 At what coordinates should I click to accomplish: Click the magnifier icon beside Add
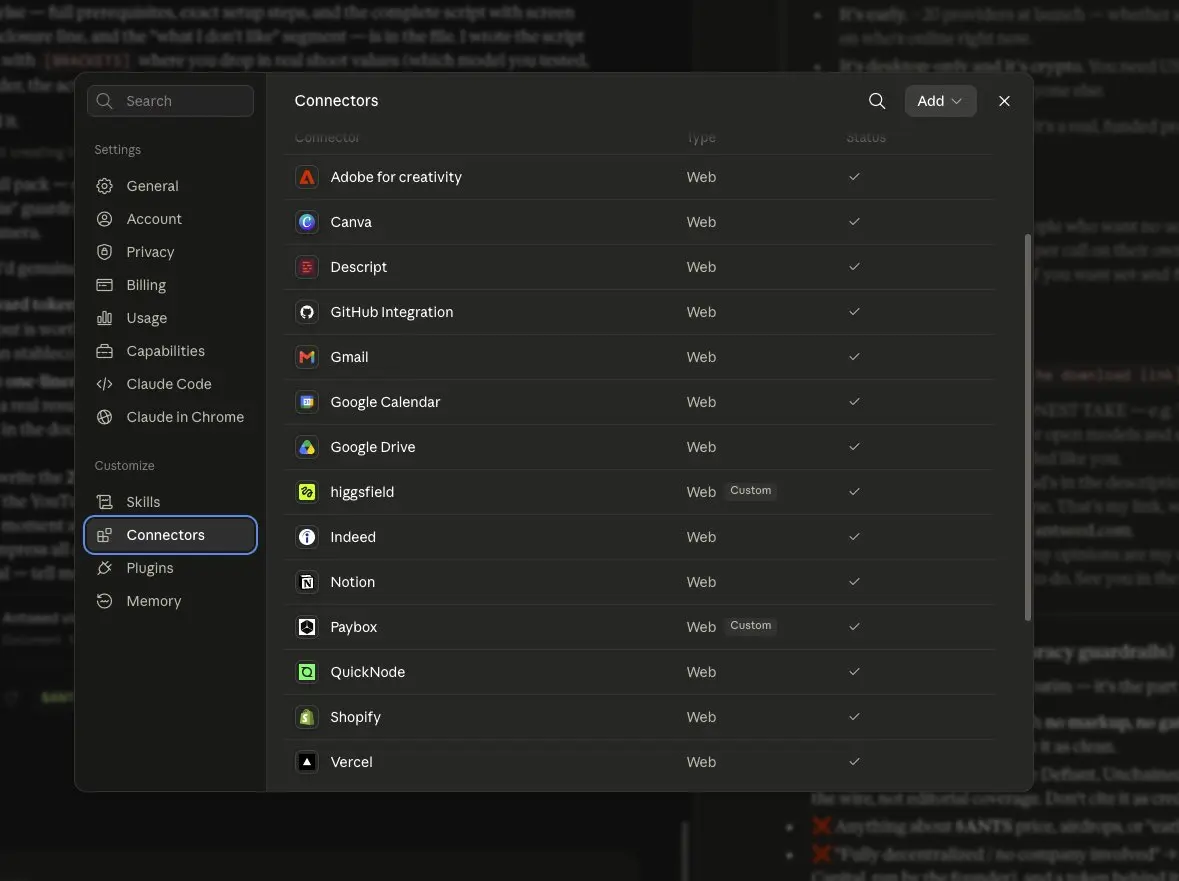click(x=877, y=101)
